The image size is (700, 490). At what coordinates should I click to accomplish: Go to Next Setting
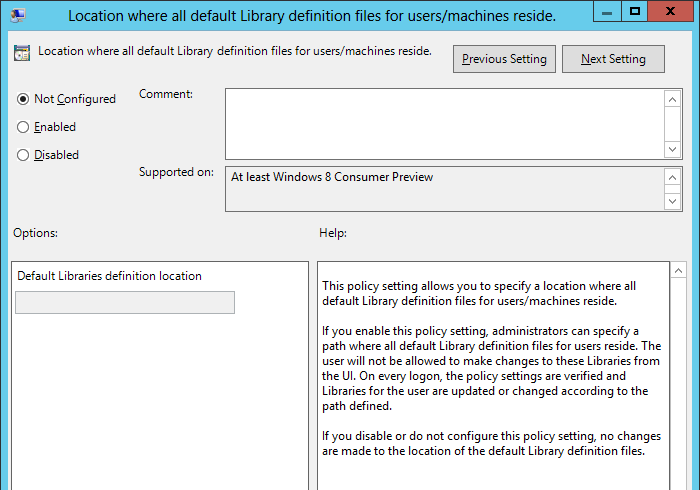tap(613, 59)
